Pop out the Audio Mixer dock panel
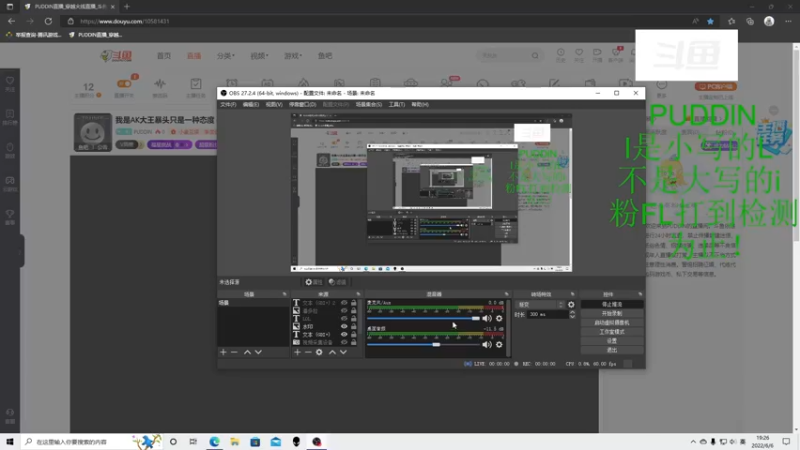Viewport: 800px width, 450px height. click(x=507, y=294)
